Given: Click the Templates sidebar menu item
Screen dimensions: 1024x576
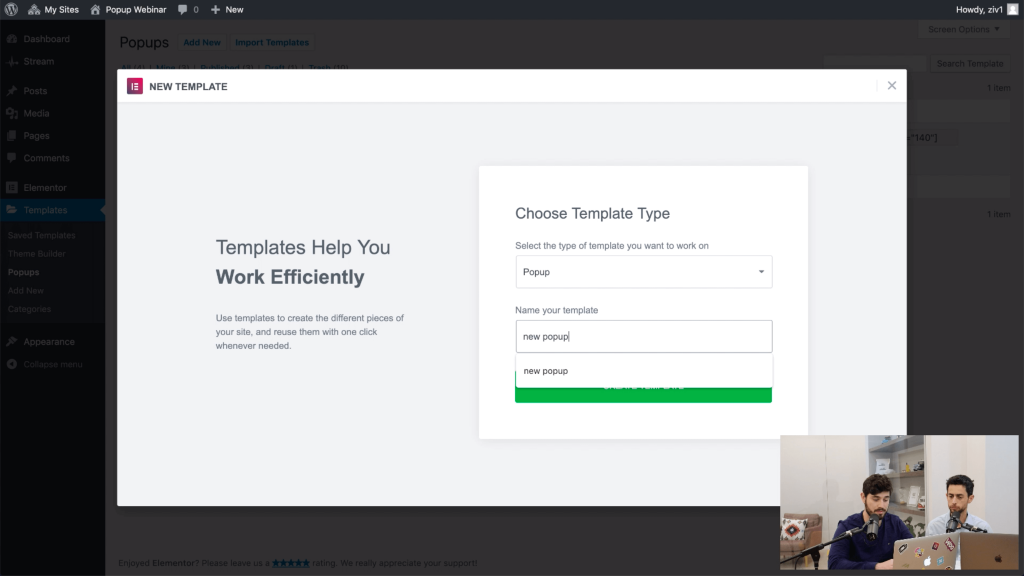Looking at the screenshot, I should (45, 210).
